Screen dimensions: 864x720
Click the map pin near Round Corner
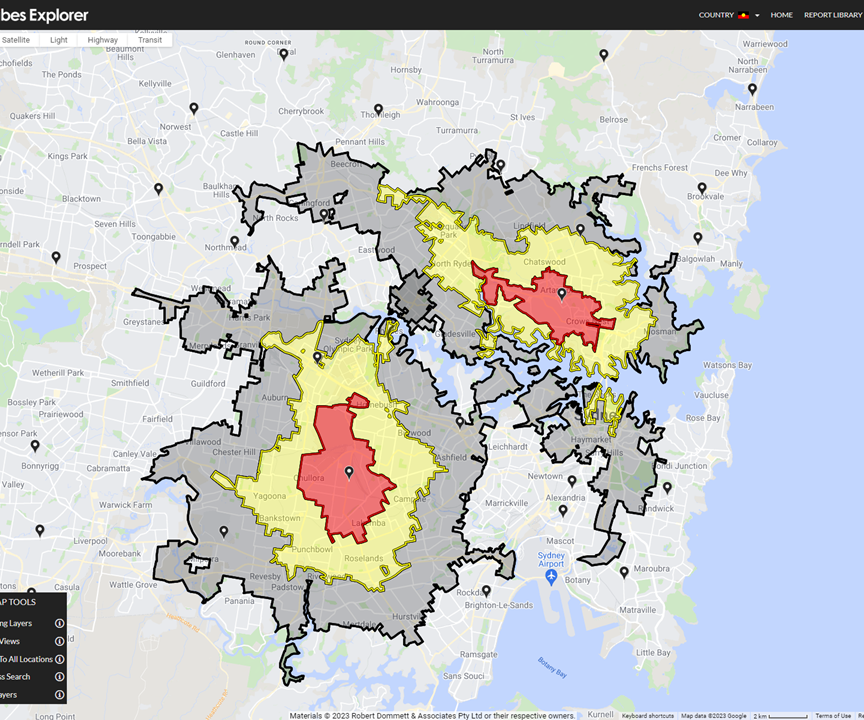coord(284,54)
